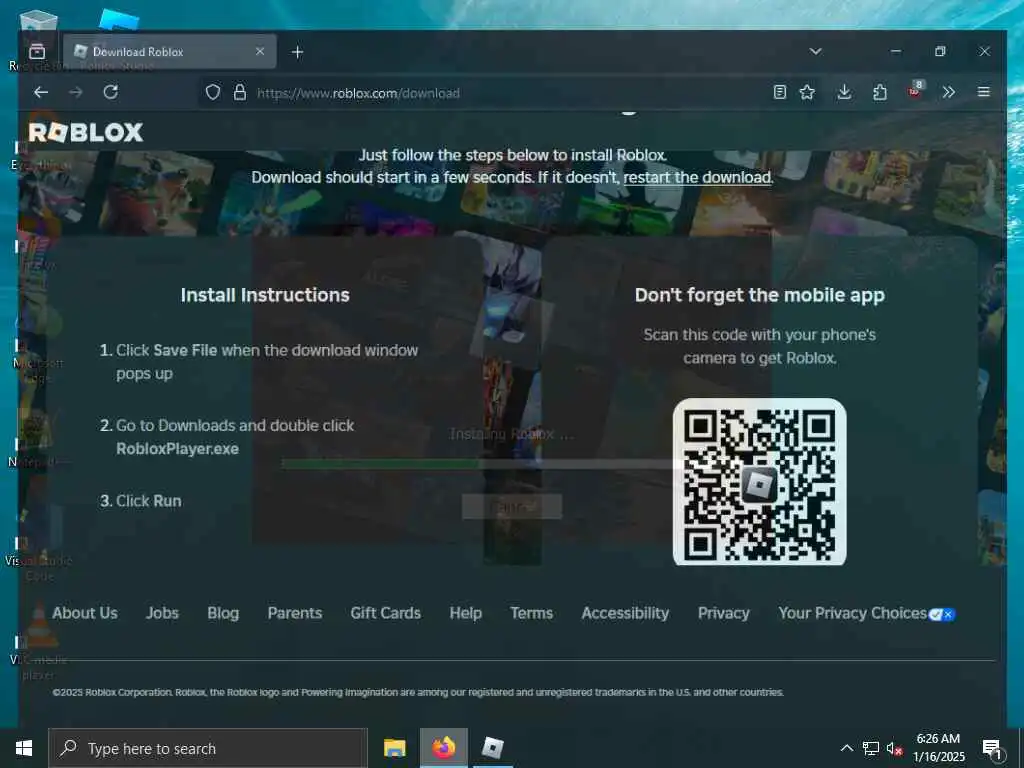Open the Firefox downloads panel

click(x=844, y=92)
